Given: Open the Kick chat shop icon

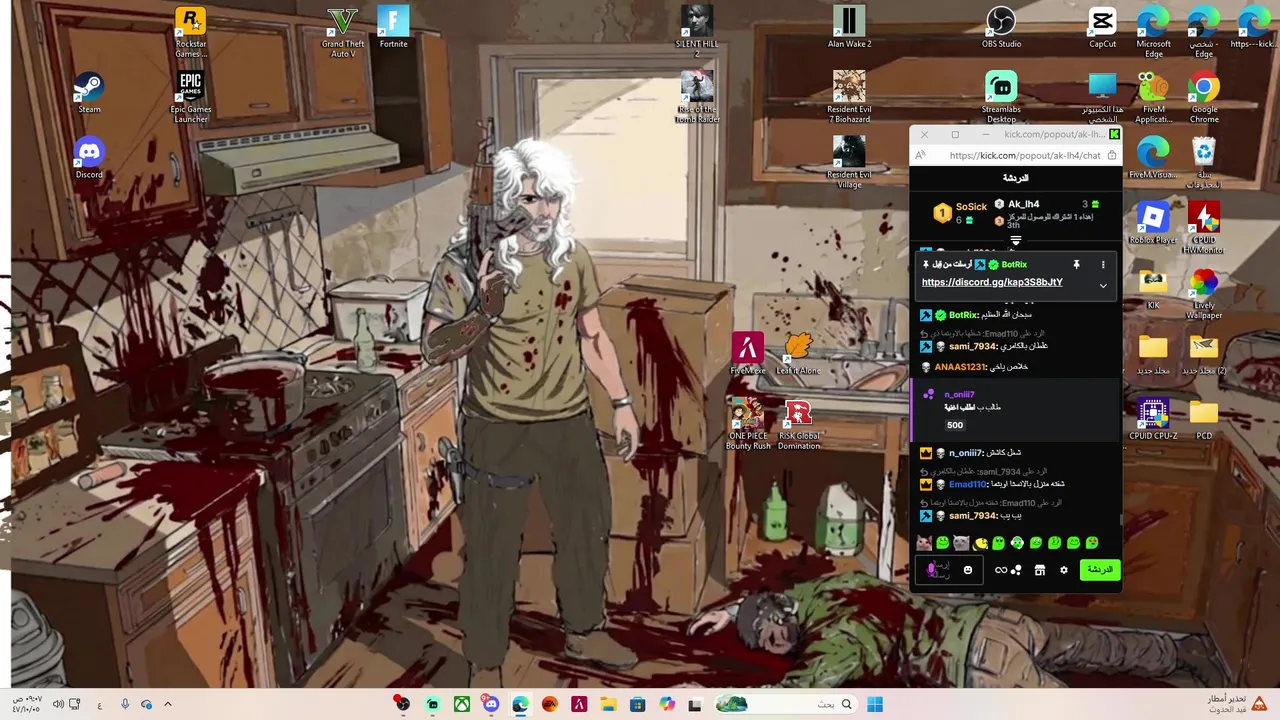Looking at the screenshot, I should [x=1039, y=570].
